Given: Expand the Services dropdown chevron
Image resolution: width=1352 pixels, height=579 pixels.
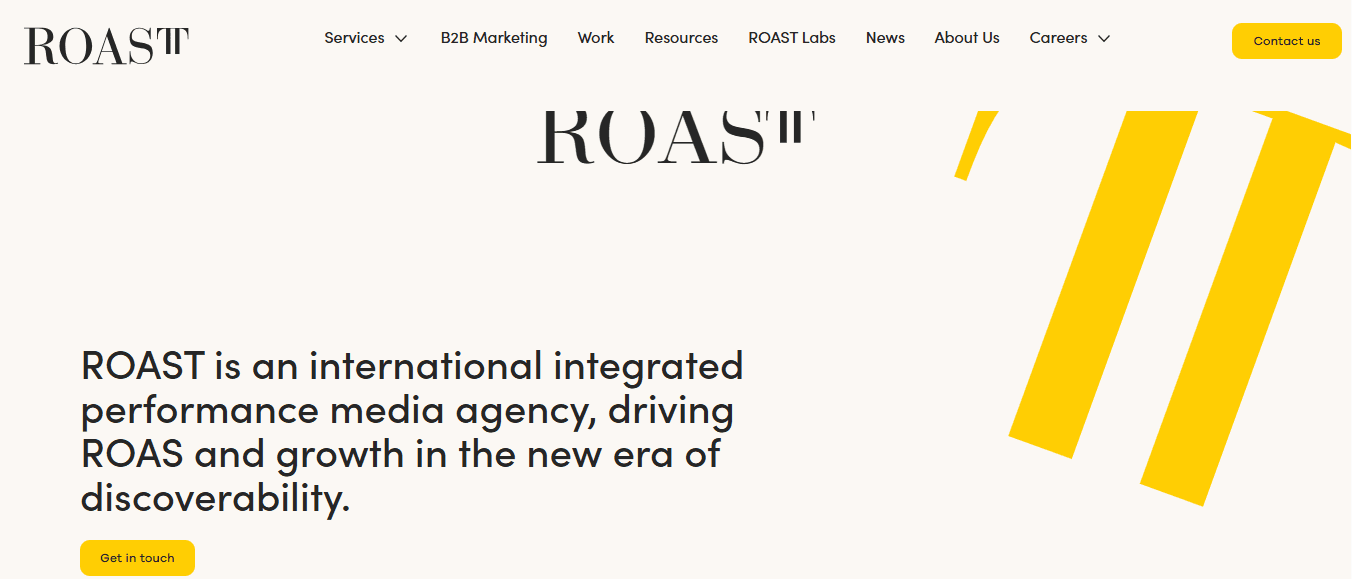Looking at the screenshot, I should tap(402, 38).
